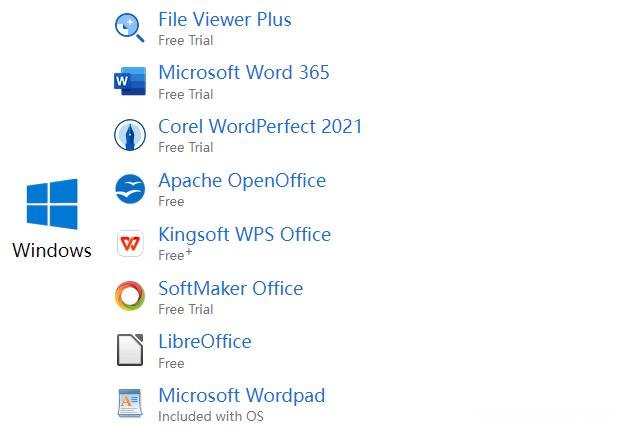This screenshot has width=622, height=429.
Task: Click the SoftMaker Office colorful ring icon
Action: coord(130,296)
